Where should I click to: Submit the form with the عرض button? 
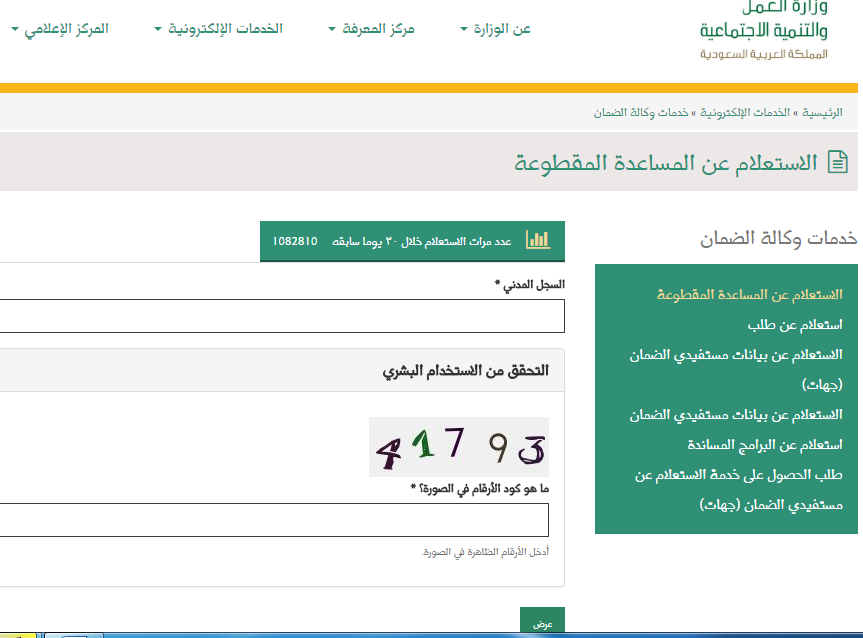tap(542, 620)
